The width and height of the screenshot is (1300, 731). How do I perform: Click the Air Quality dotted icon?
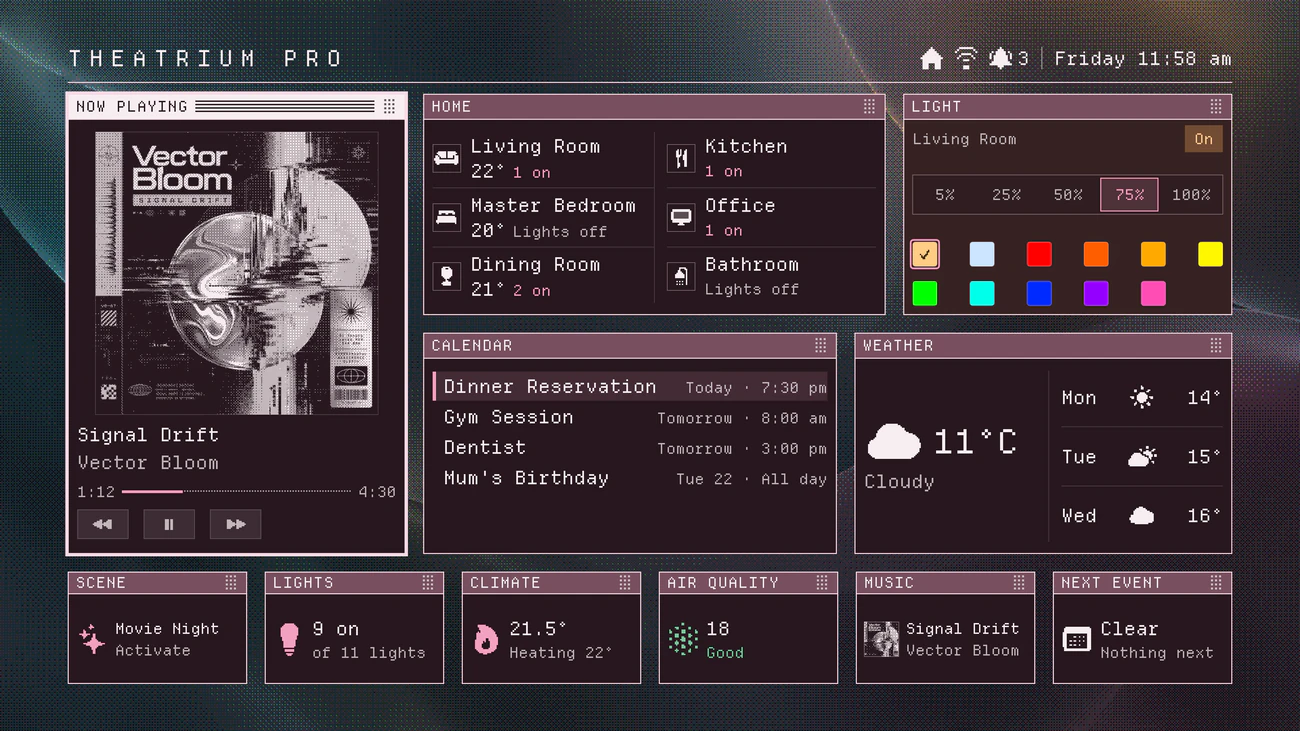[683, 639]
